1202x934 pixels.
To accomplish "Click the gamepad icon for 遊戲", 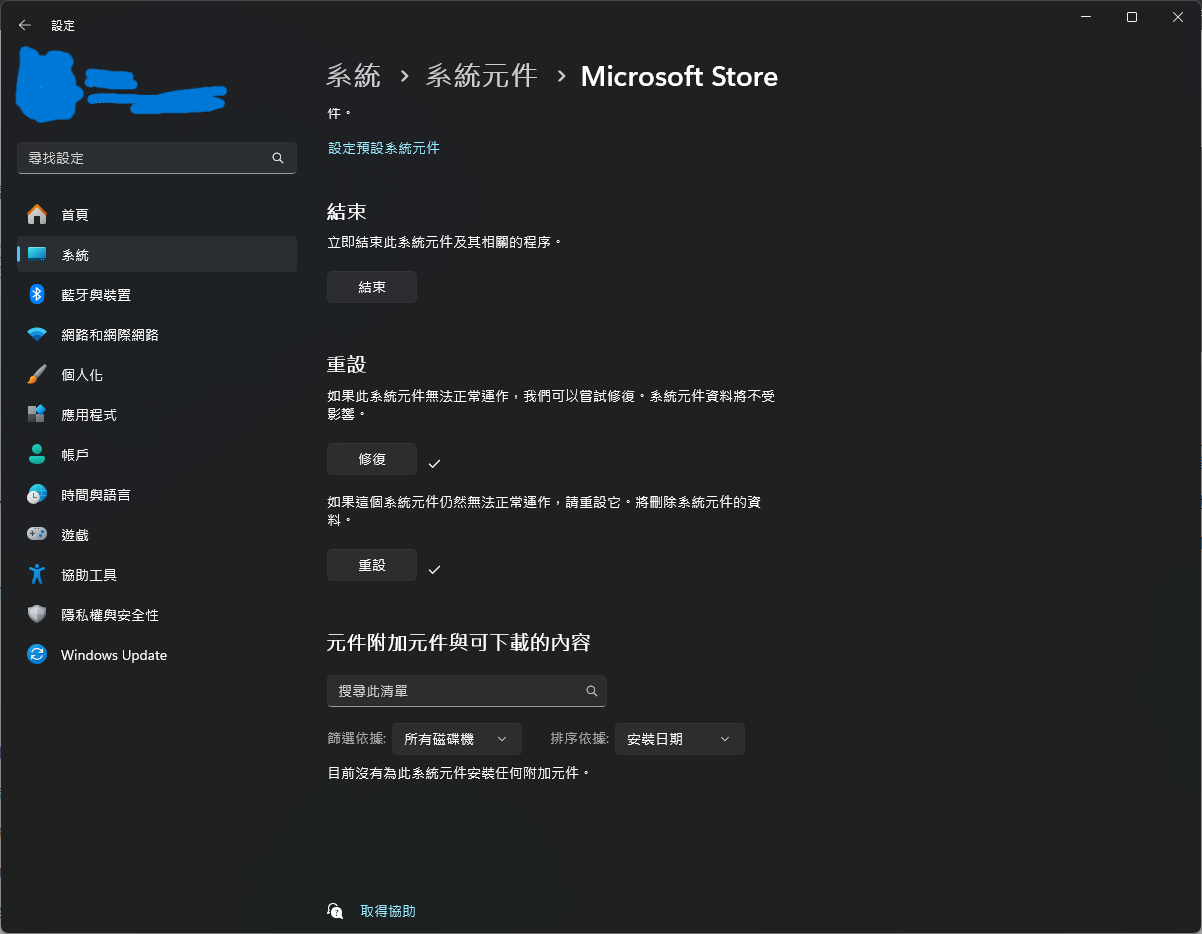I will coord(37,534).
